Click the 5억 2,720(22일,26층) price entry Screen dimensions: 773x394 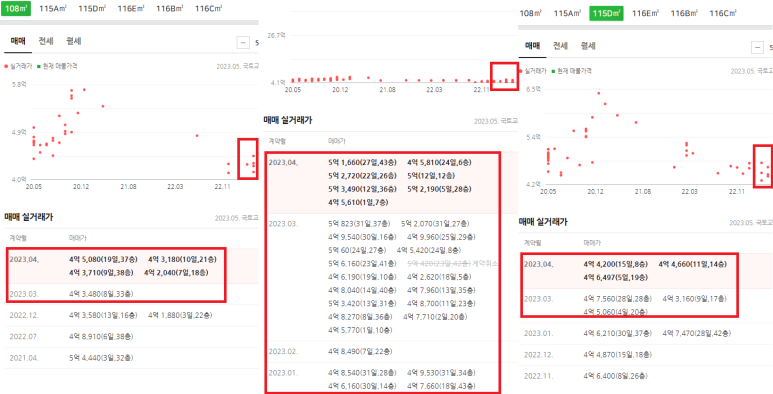pos(363,176)
